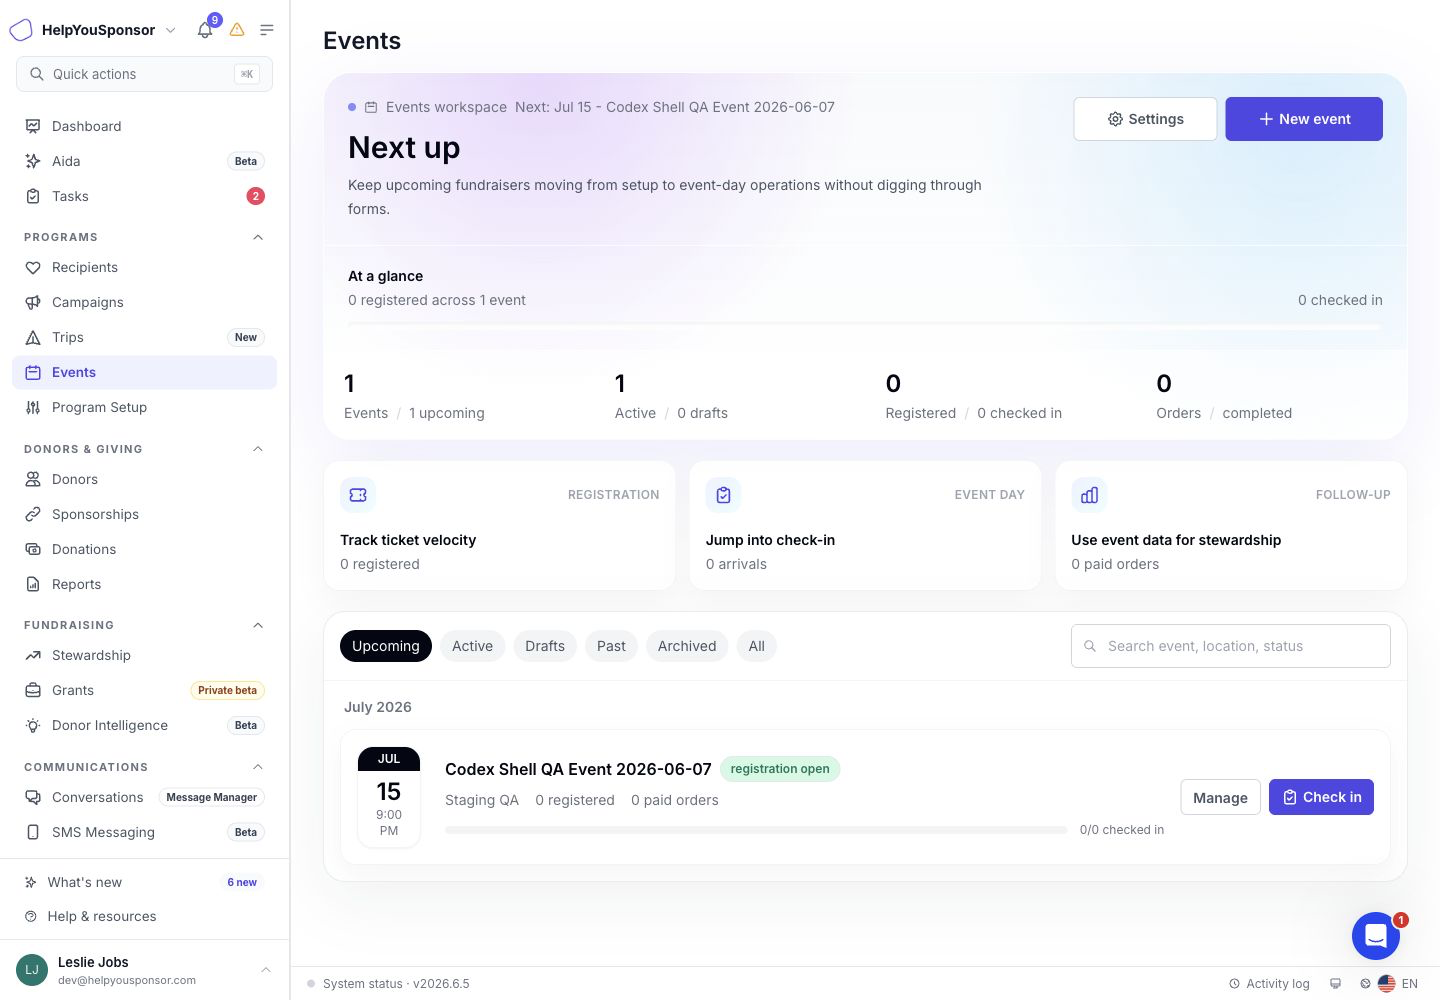
Task: Collapse the Donors & Giving section
Action: 258,449
